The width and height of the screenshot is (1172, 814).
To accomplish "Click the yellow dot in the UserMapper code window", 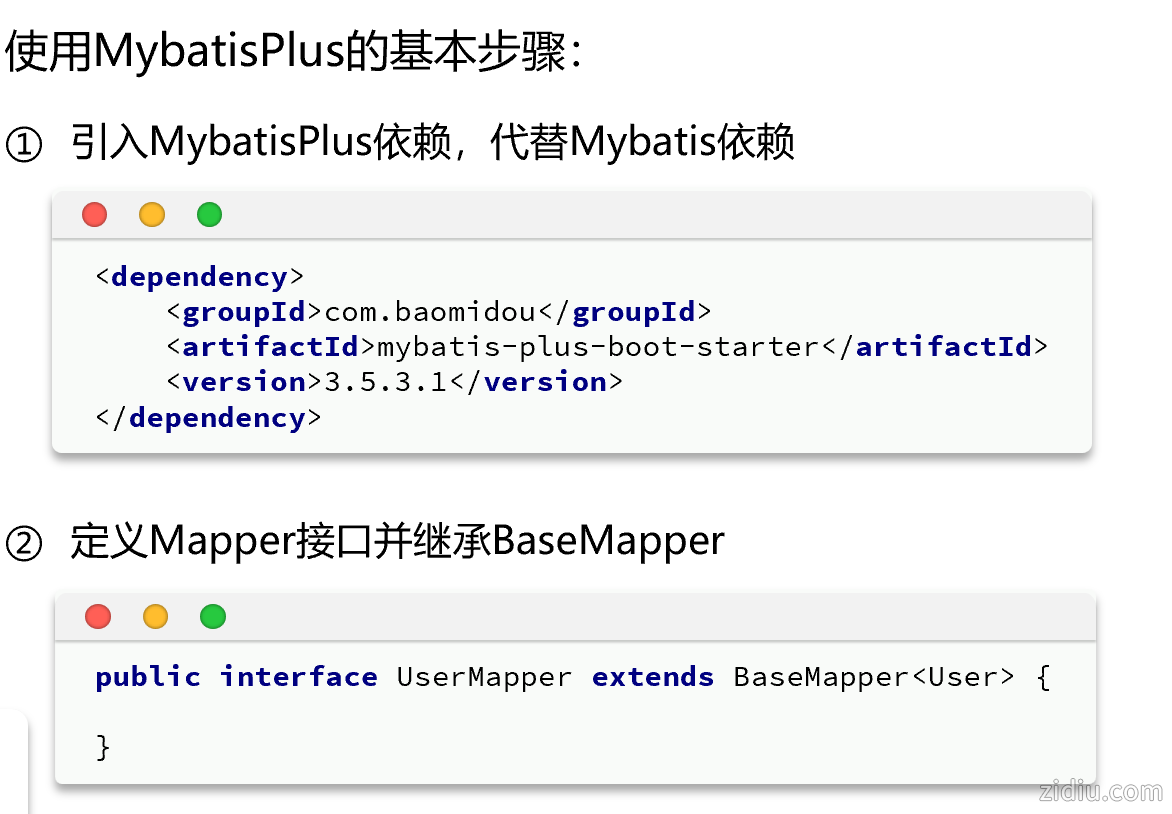I will 155,616.
